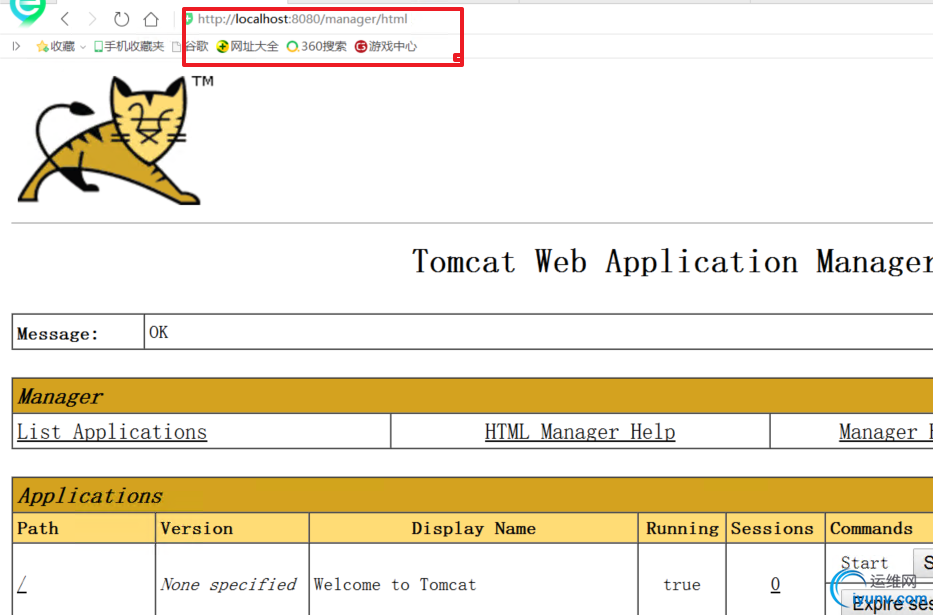Open the 网址大全 bookmark
The image size is (933, 615).
248,46
